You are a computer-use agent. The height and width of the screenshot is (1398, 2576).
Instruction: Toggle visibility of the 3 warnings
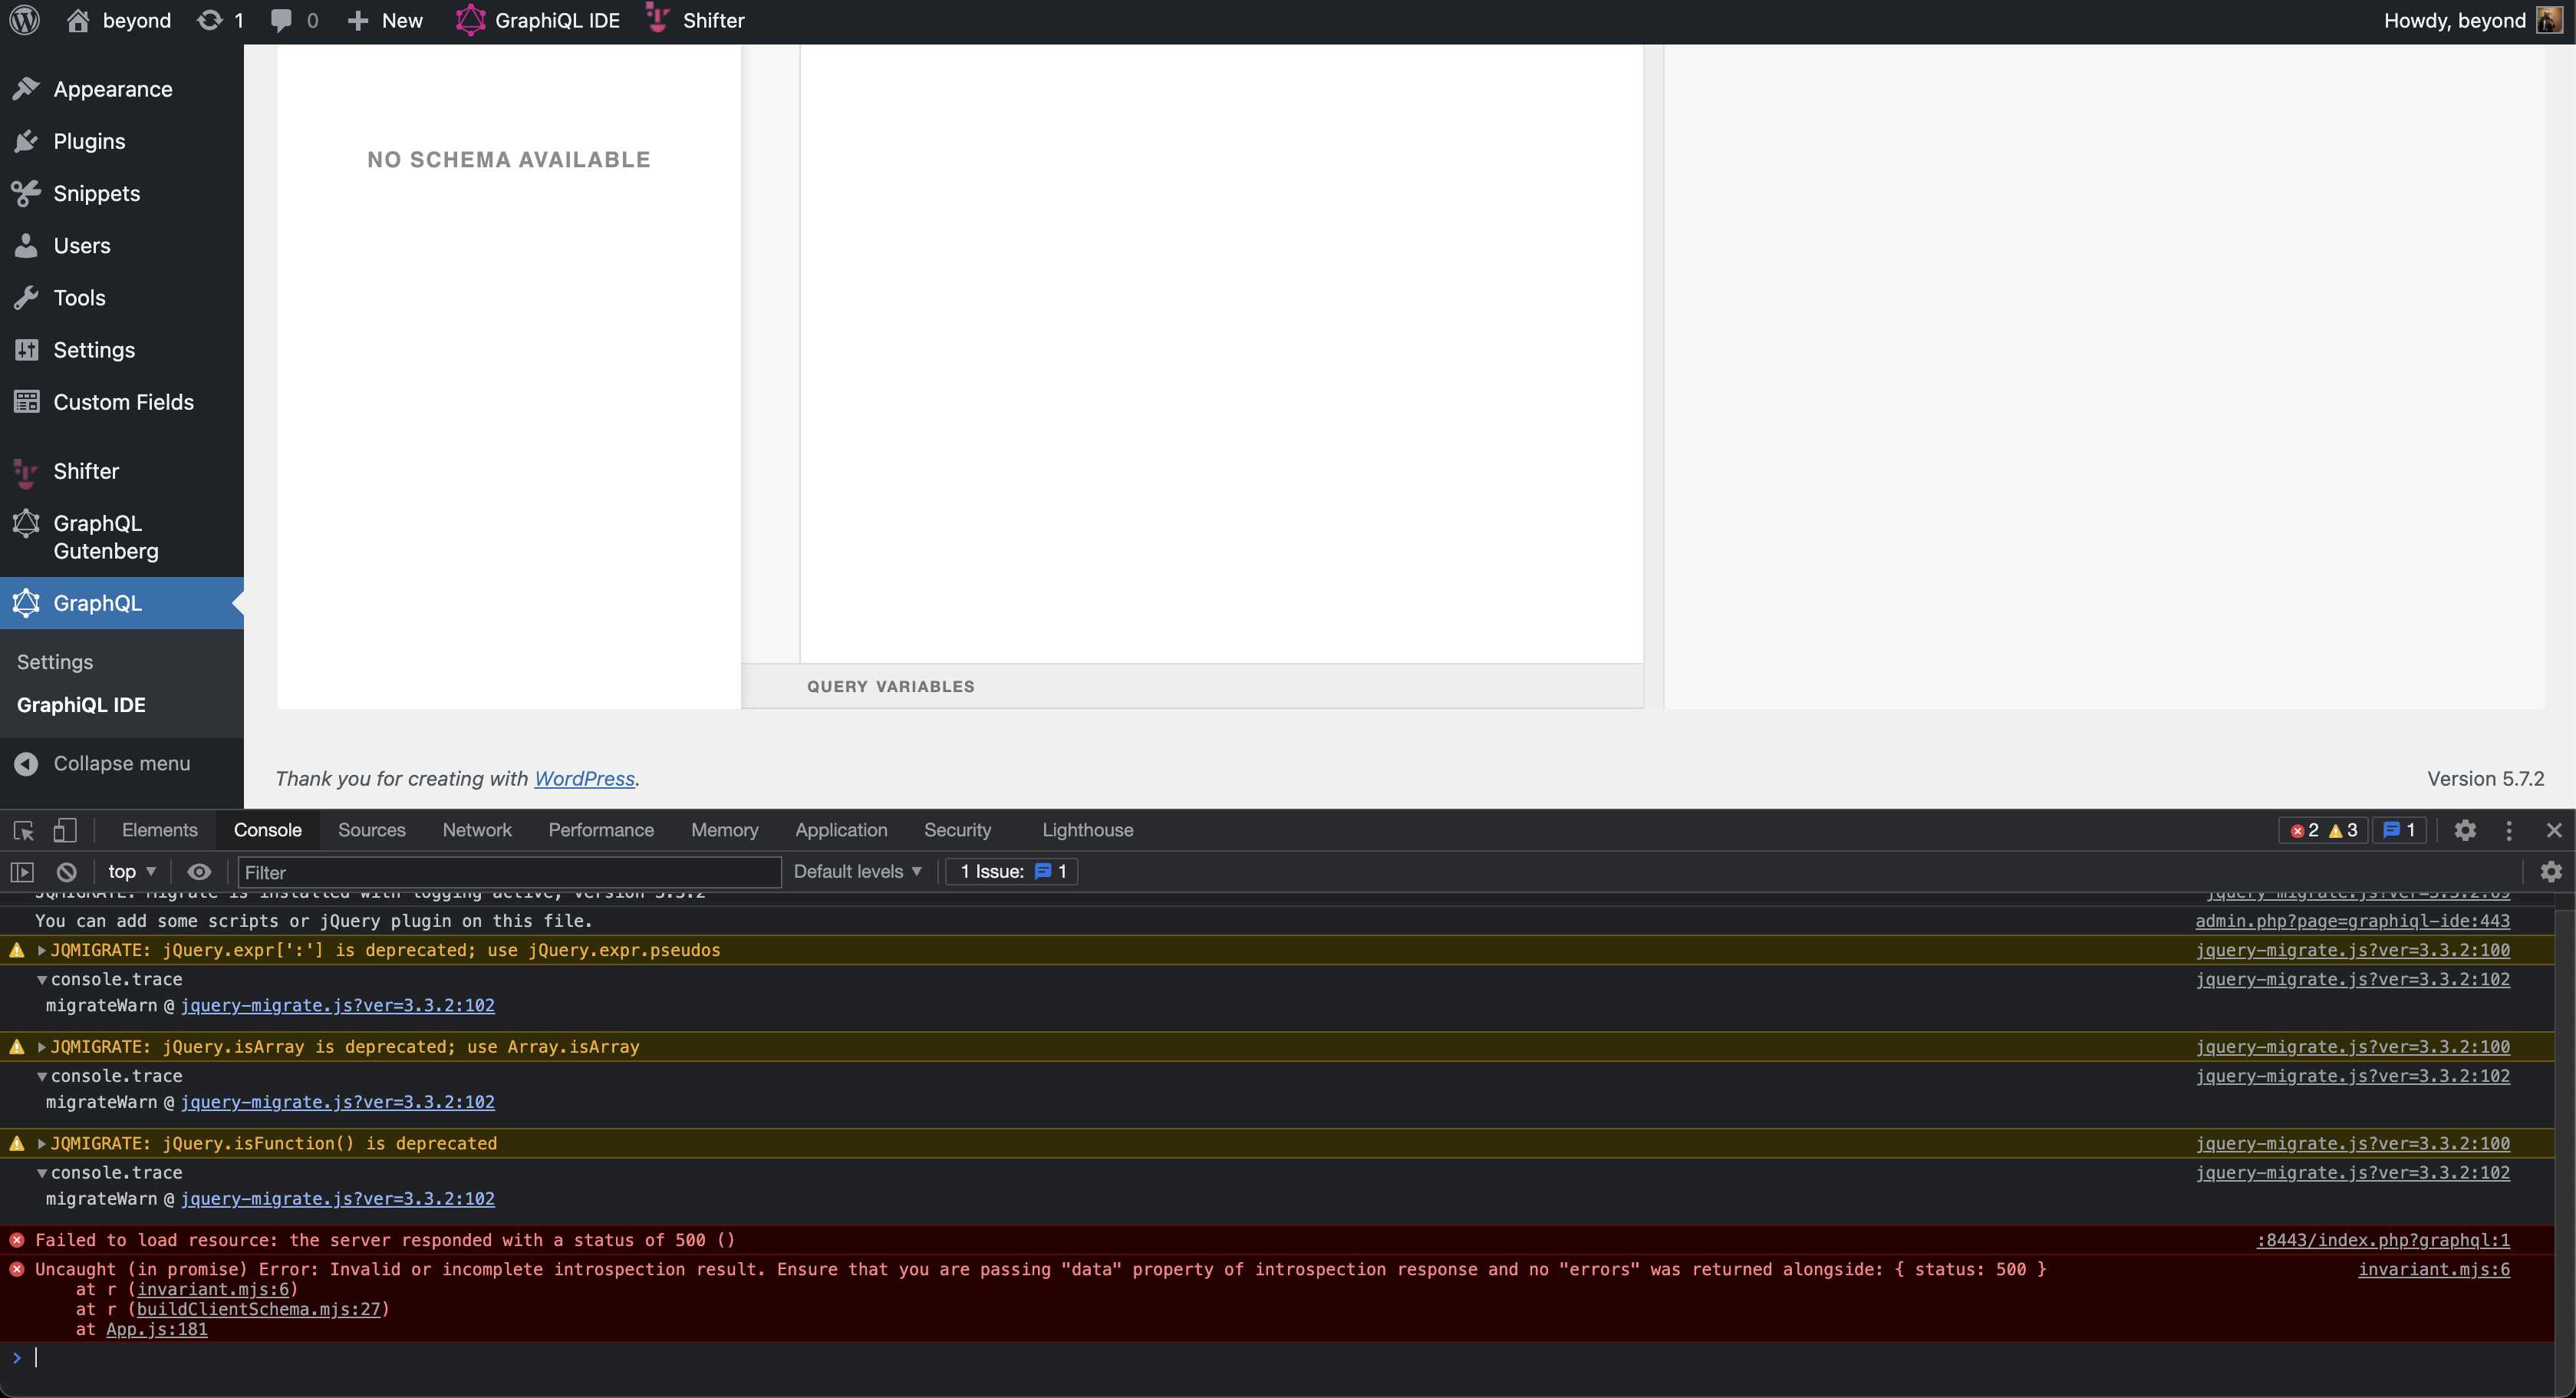[2341, 830]
